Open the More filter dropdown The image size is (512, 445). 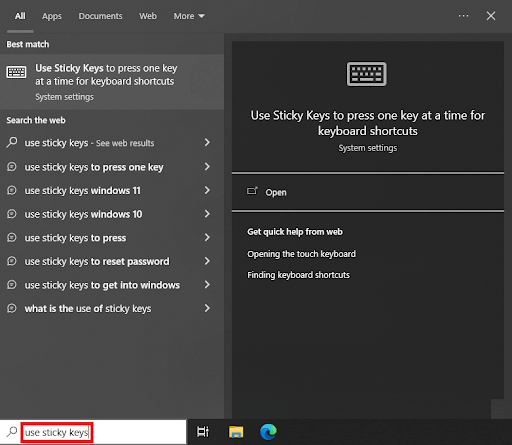coord(189,16)
